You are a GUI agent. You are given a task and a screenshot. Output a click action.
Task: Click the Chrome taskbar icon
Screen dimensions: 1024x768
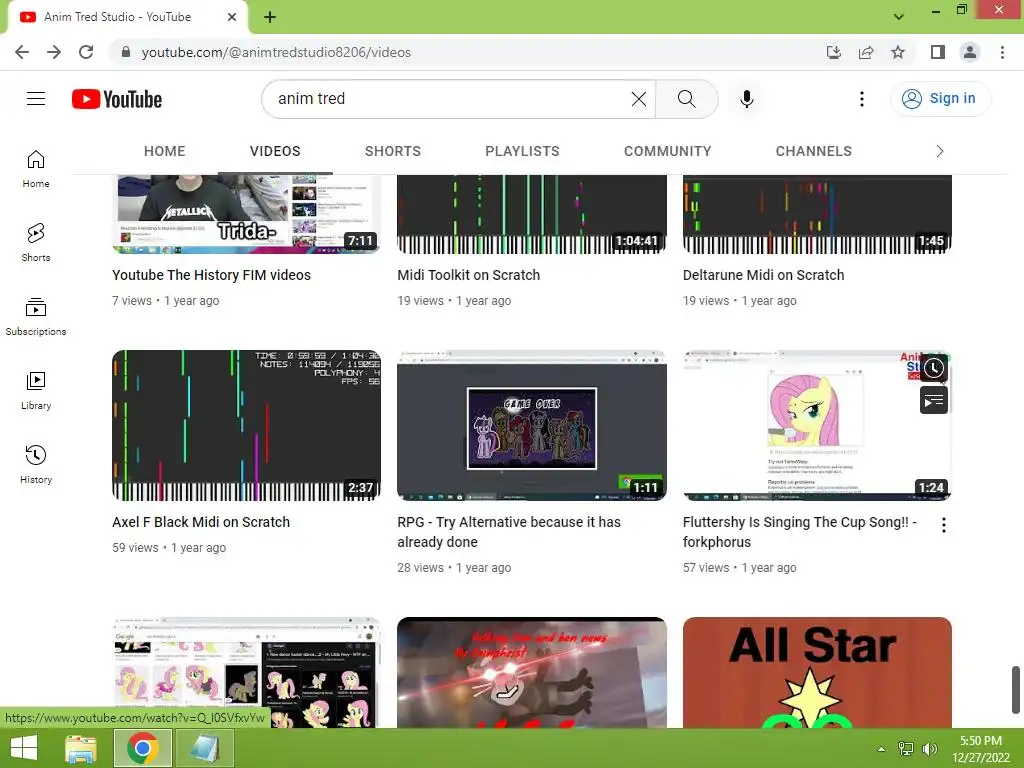pos(143,748)
